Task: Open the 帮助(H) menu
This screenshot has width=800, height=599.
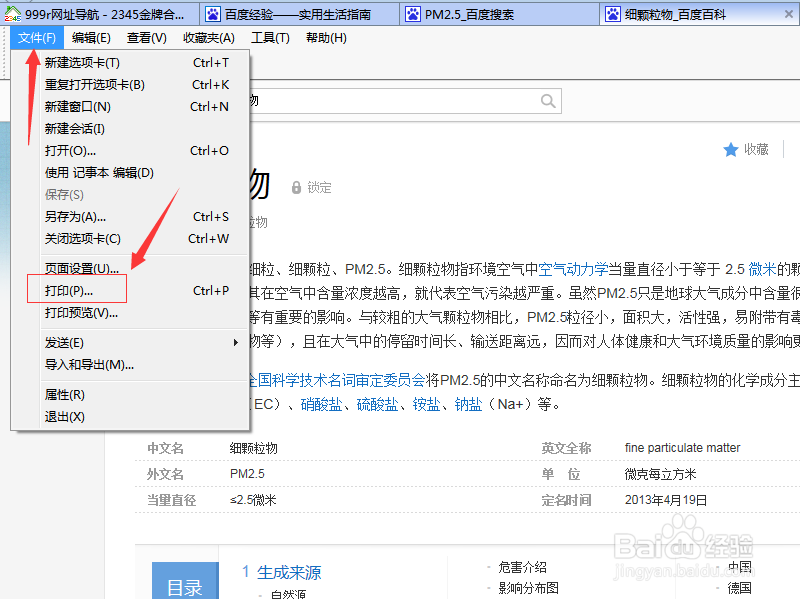Action: 326,38
